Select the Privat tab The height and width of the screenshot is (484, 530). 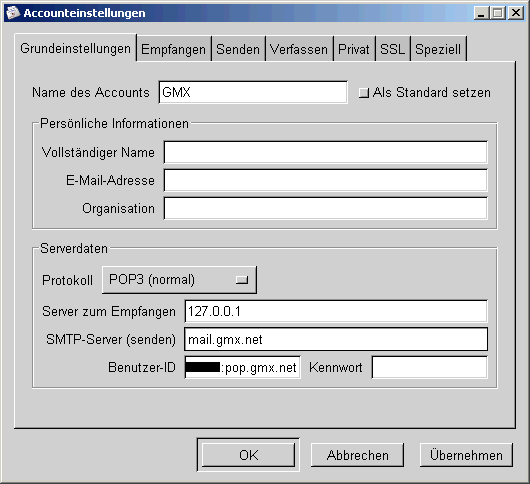354,49
